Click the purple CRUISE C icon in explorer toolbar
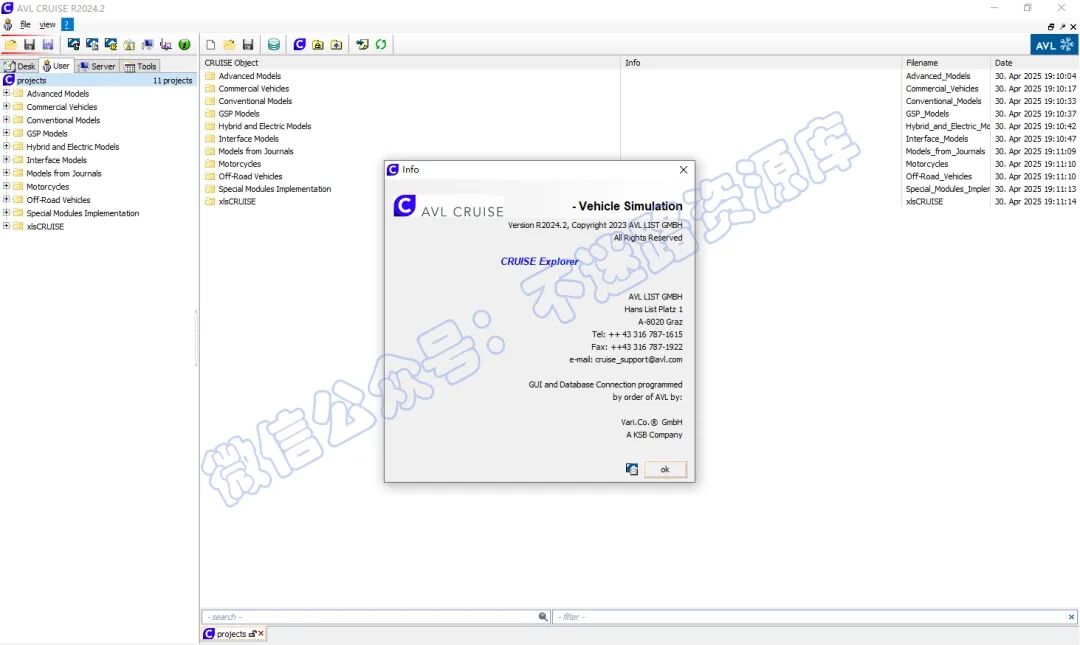Screen dimensions: 1080x645 (x=299, y=44)
